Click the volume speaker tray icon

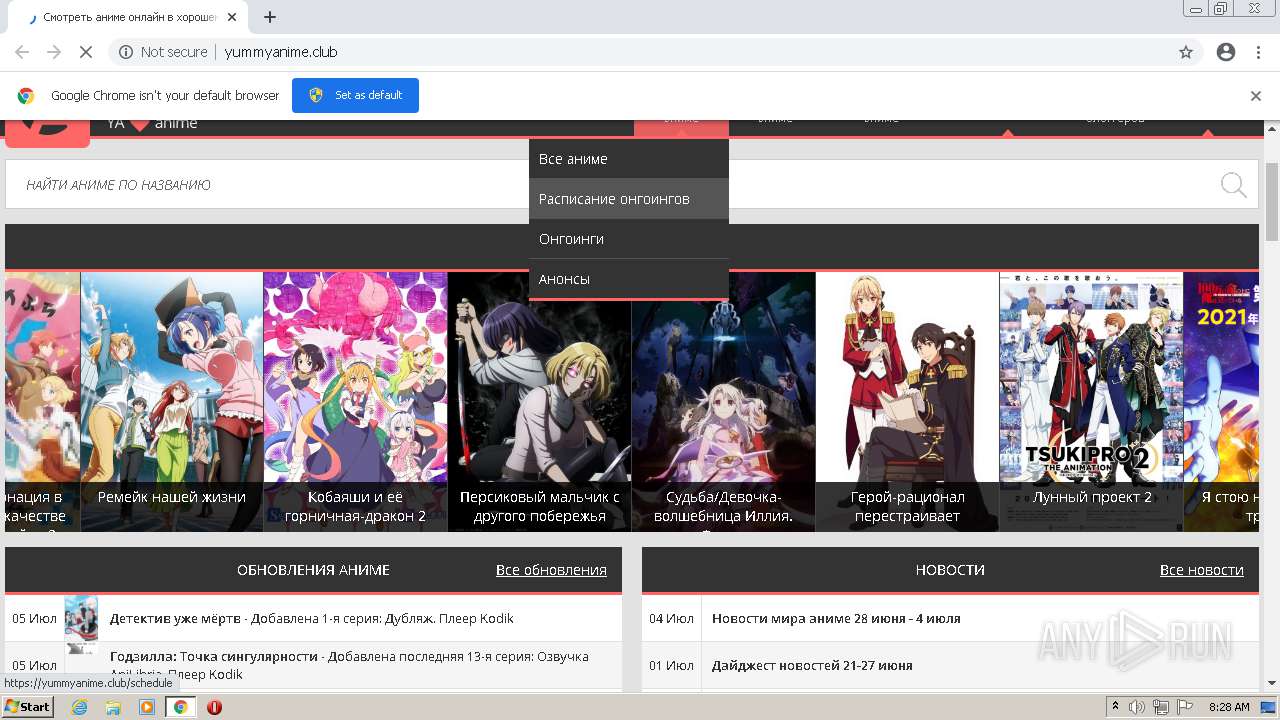click(1138, 707)
